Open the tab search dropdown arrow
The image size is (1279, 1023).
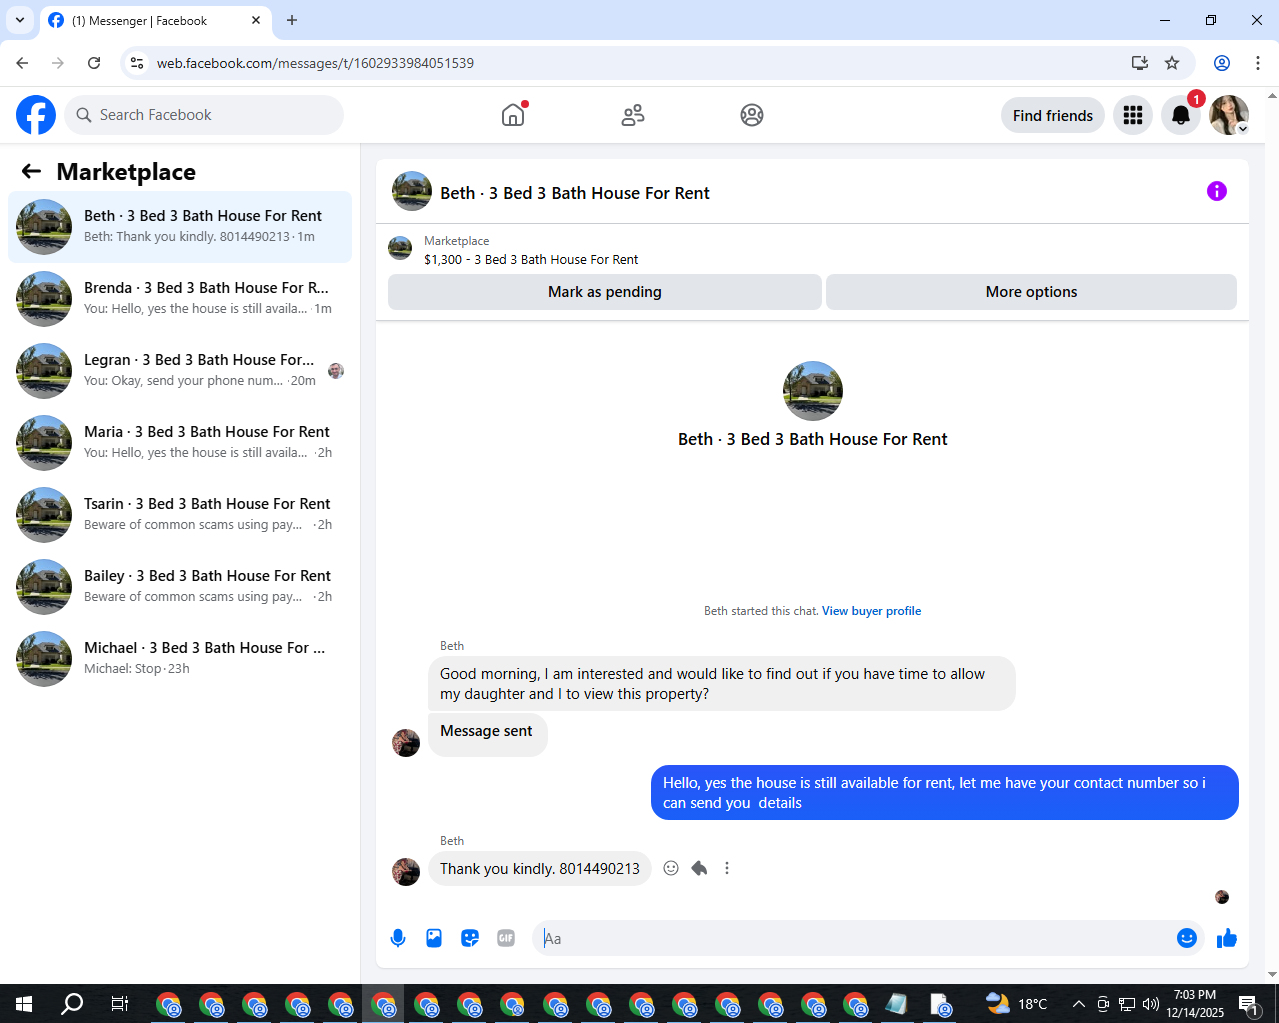click(20, 20)
